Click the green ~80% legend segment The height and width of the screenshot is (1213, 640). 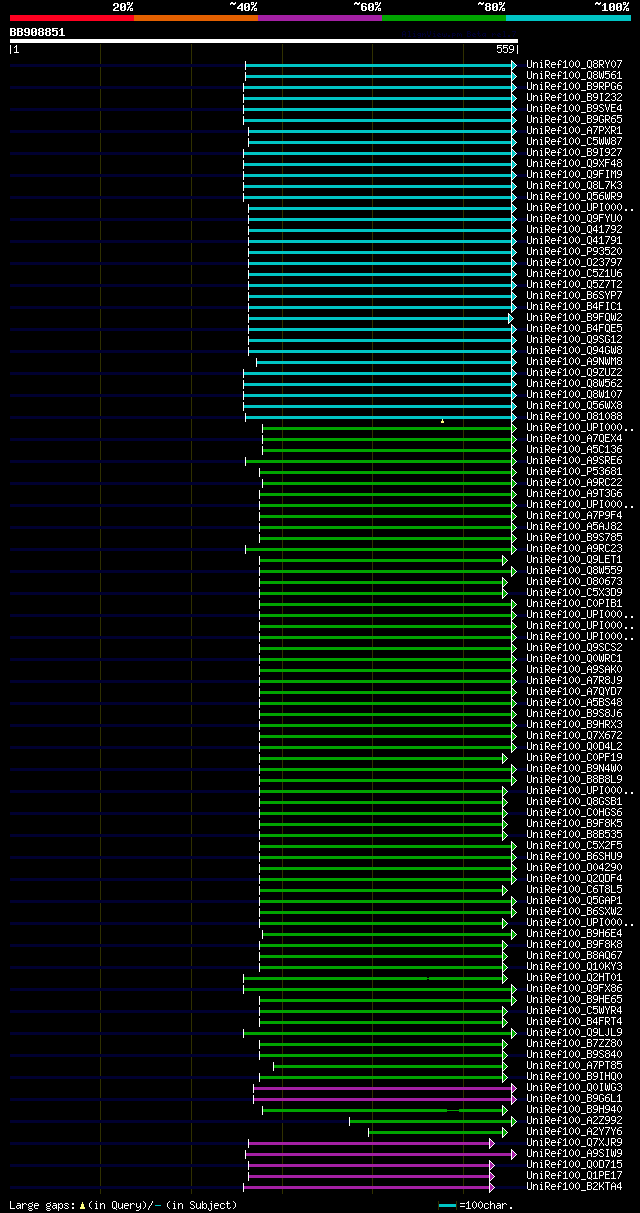443,18
